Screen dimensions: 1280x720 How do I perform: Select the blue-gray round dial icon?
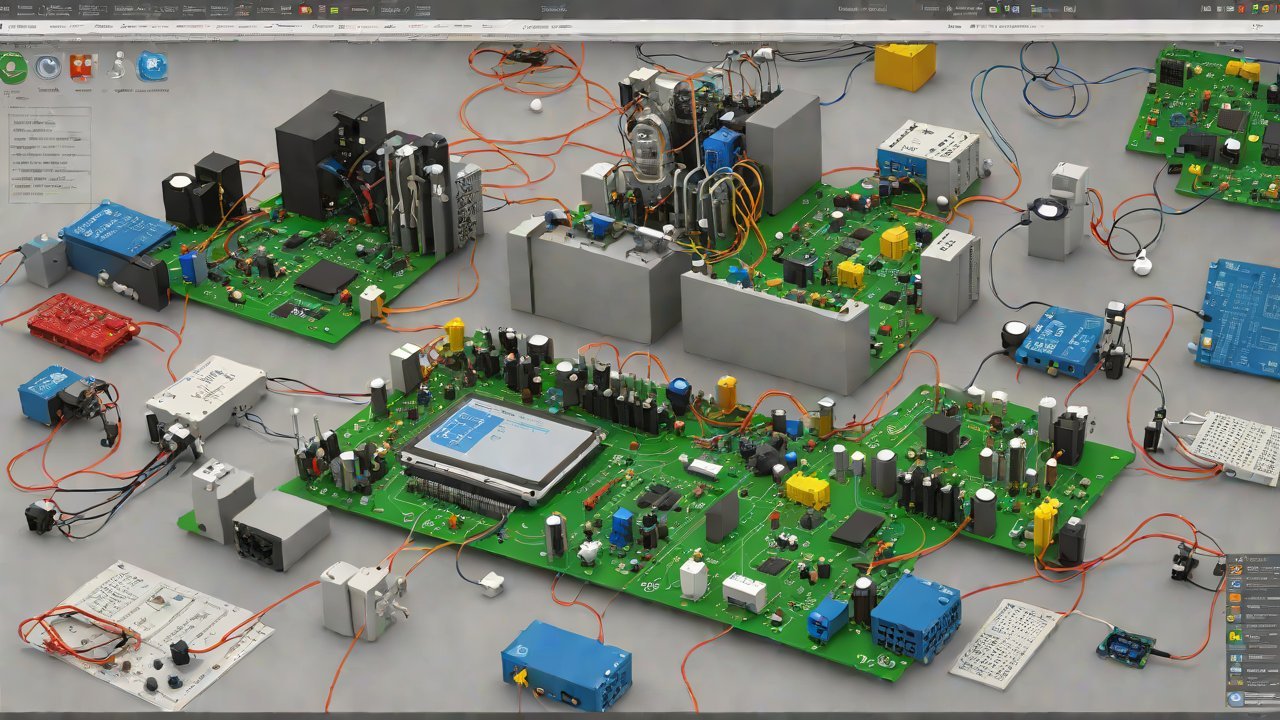click(48, 67)
